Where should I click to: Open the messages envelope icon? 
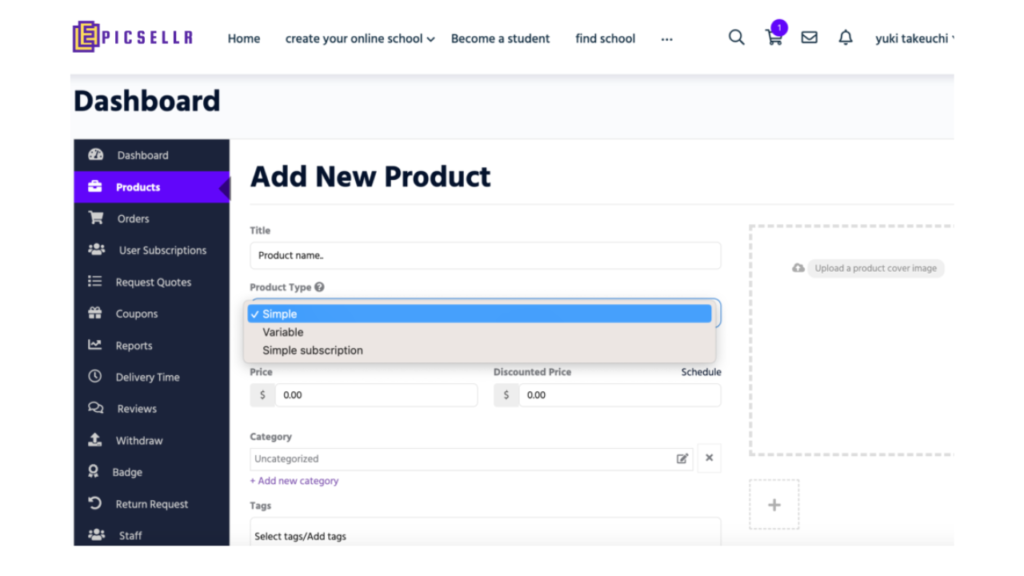pyautogui.click(x=809, y=37)
